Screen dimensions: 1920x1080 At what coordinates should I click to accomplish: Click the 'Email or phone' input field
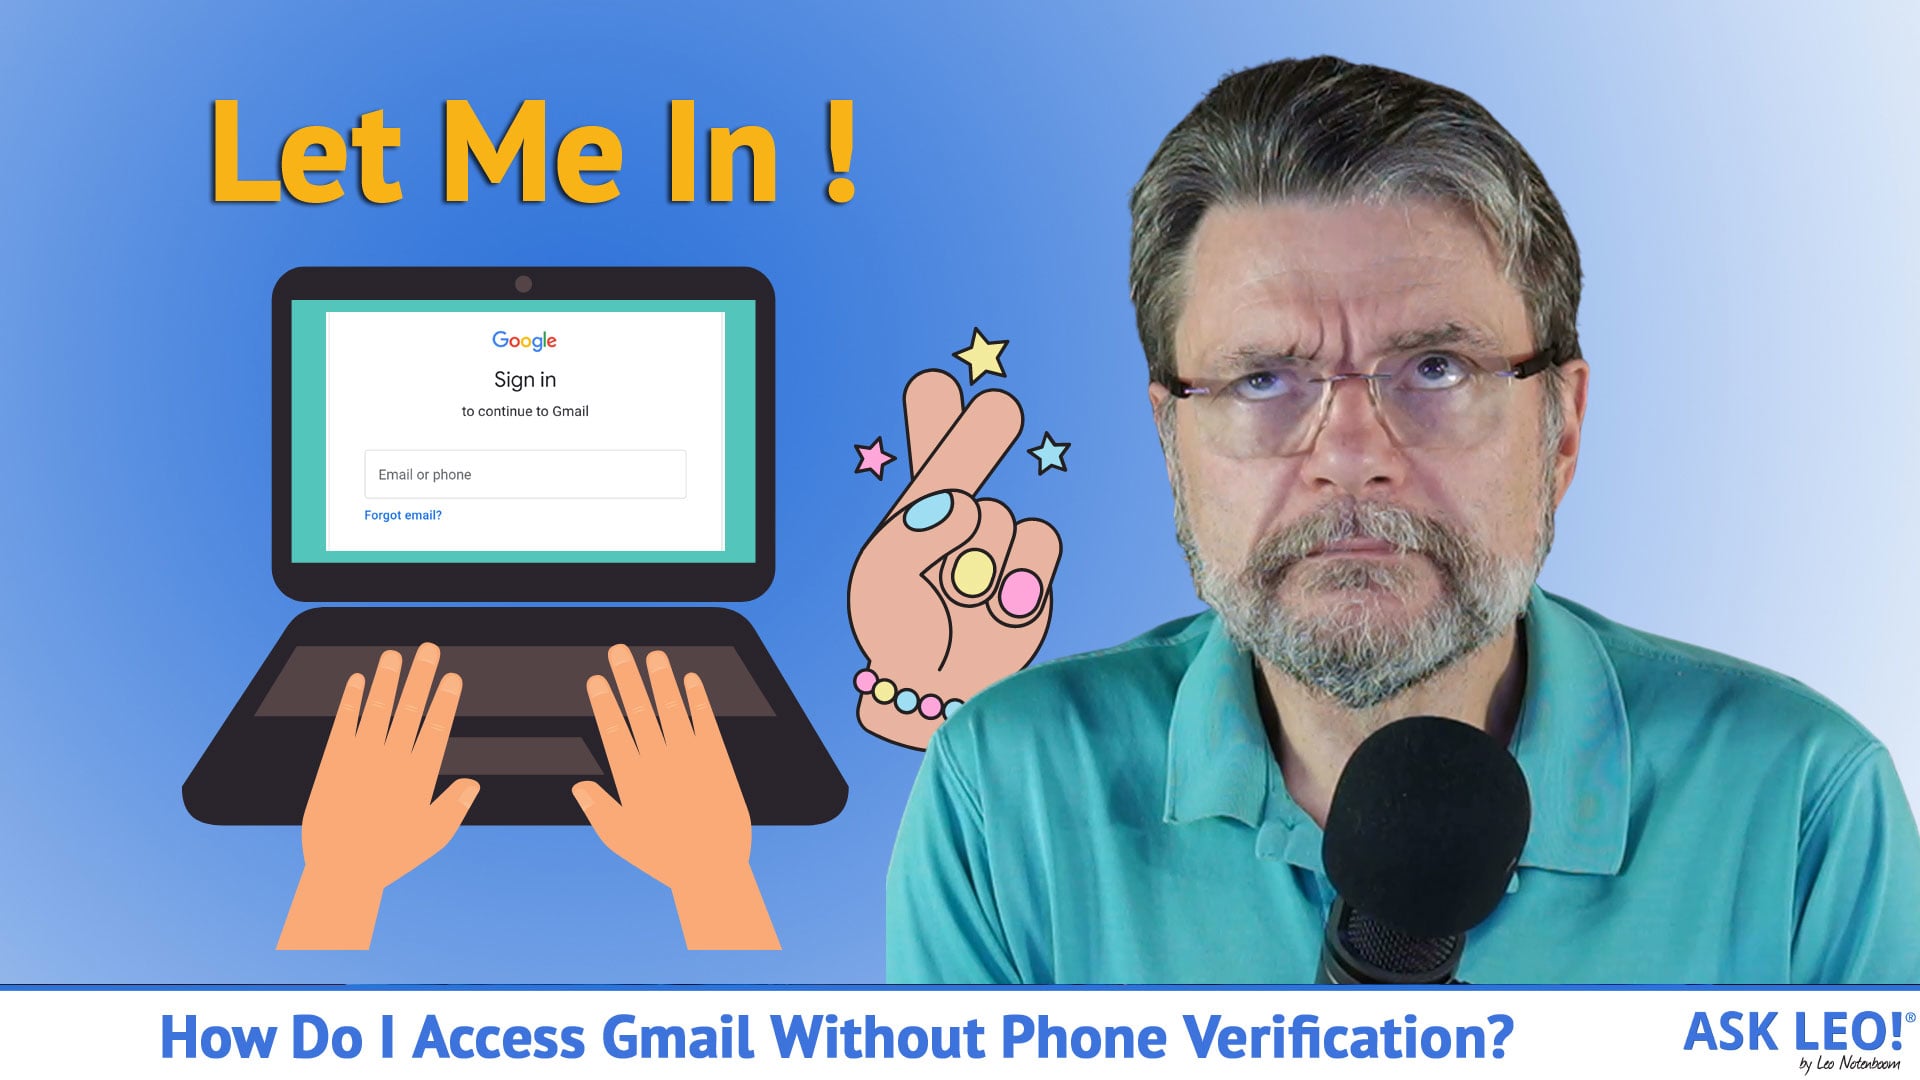click(x=525, y=473)
